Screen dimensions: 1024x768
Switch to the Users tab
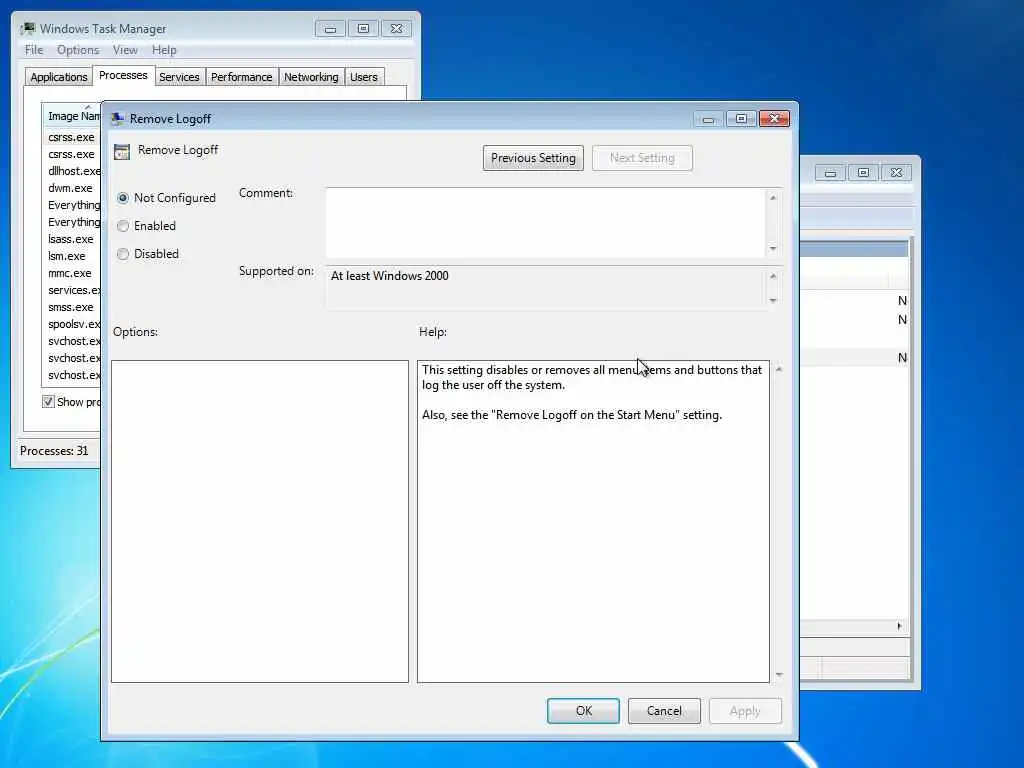coord(364,77)
